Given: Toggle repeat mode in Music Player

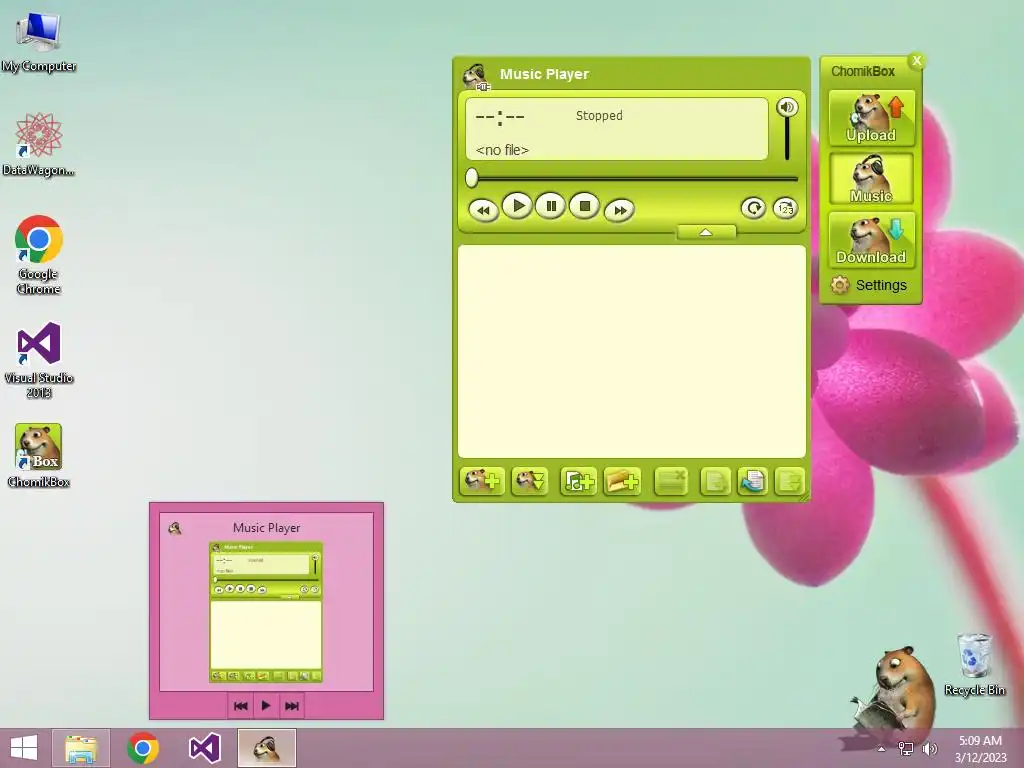Looking at the screenshot, I should point(753,208).
